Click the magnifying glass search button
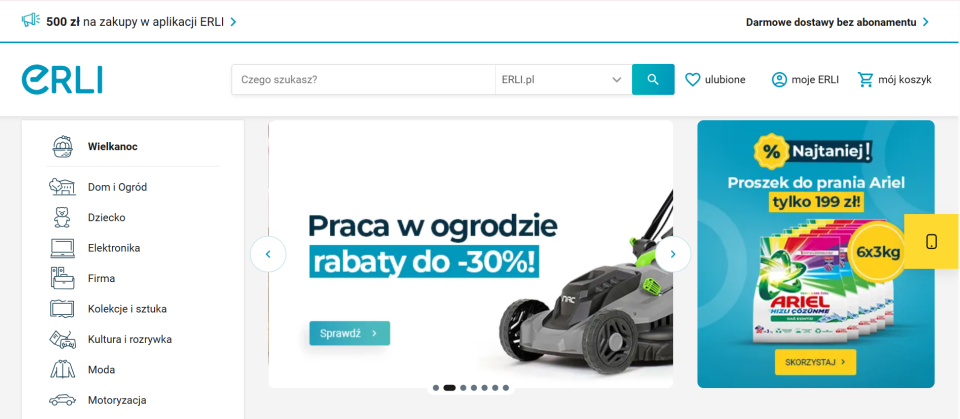 tap(653, 80)
